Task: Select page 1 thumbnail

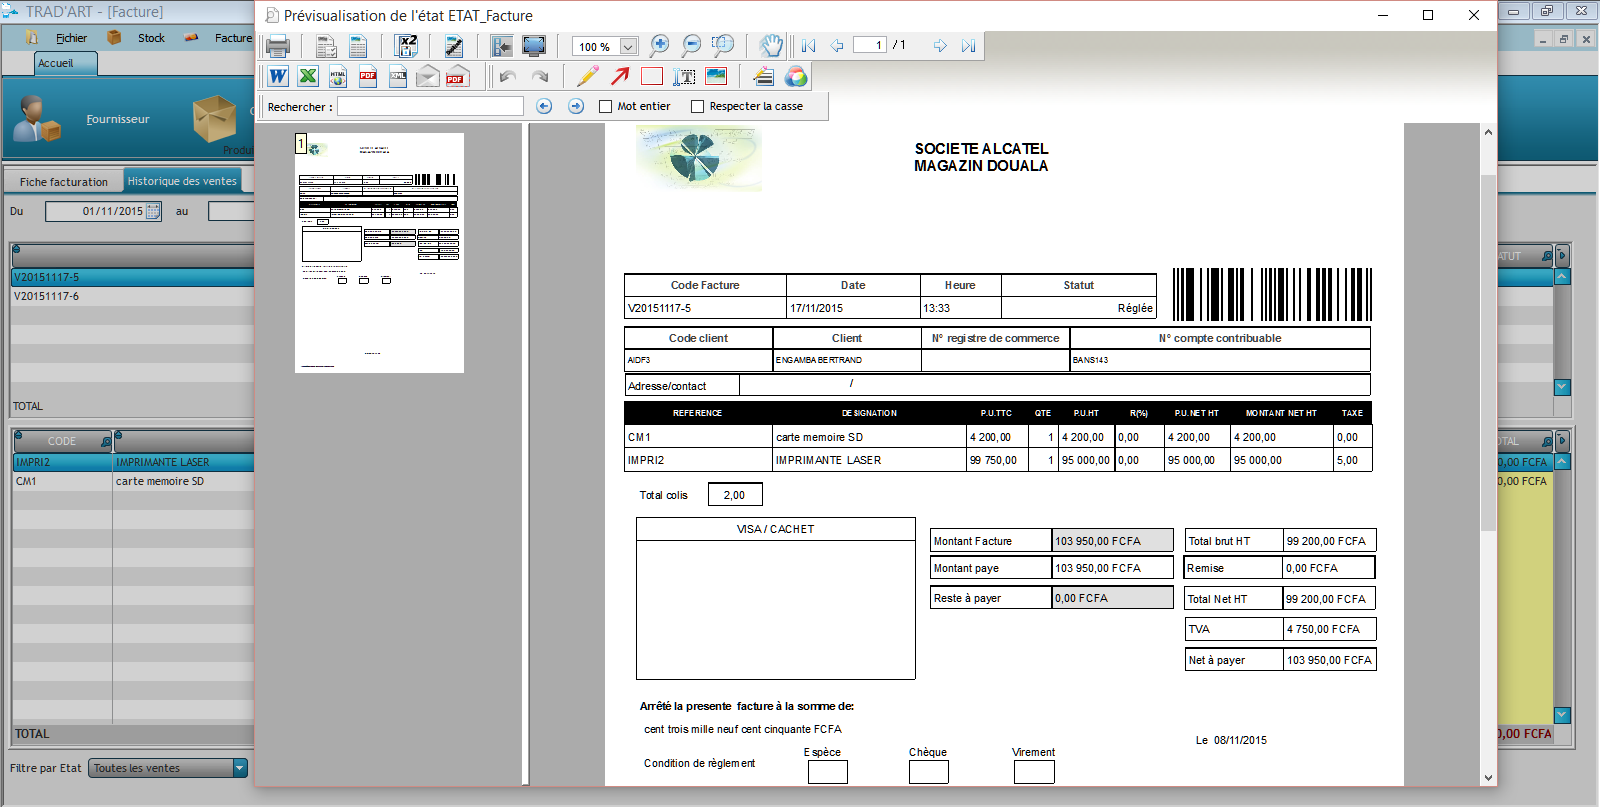Action: pyautogui.click(x=379, y=253)
